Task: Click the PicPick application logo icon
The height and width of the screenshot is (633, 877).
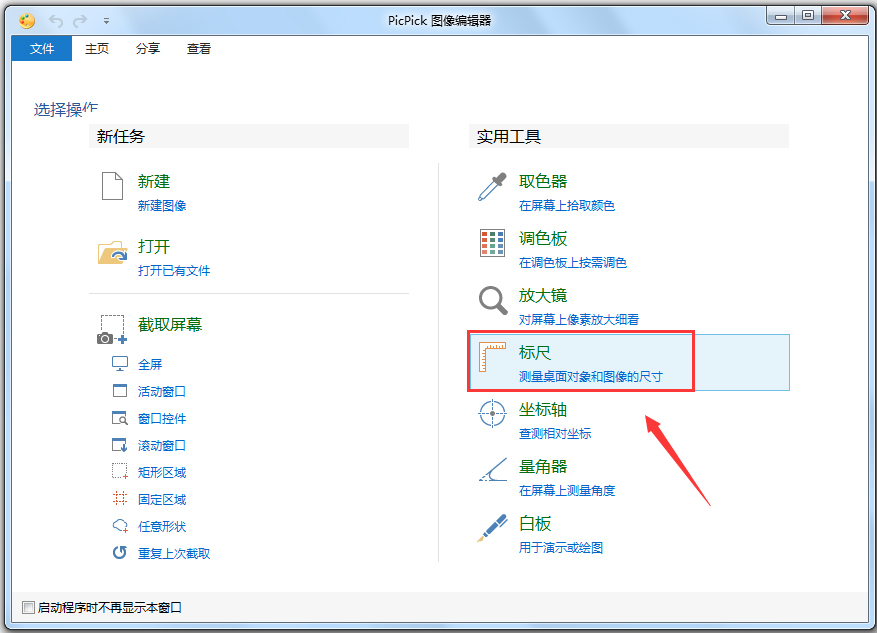Action: point(27,21)
